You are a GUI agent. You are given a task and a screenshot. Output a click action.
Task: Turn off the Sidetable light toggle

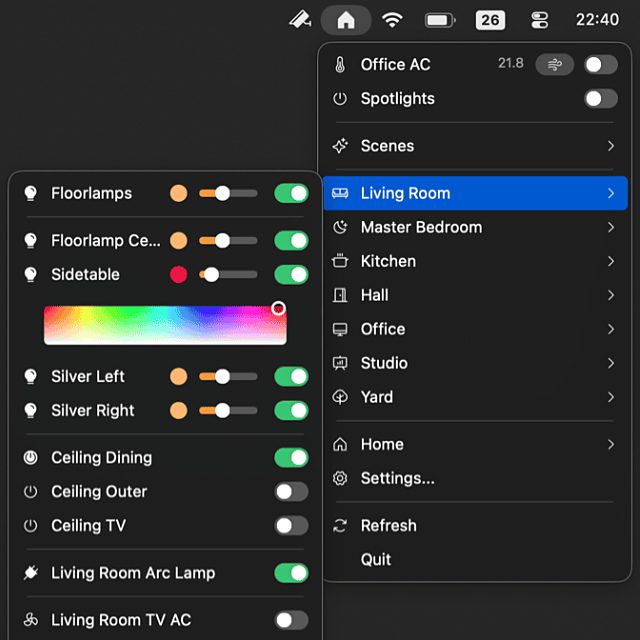tap(291, 274)
